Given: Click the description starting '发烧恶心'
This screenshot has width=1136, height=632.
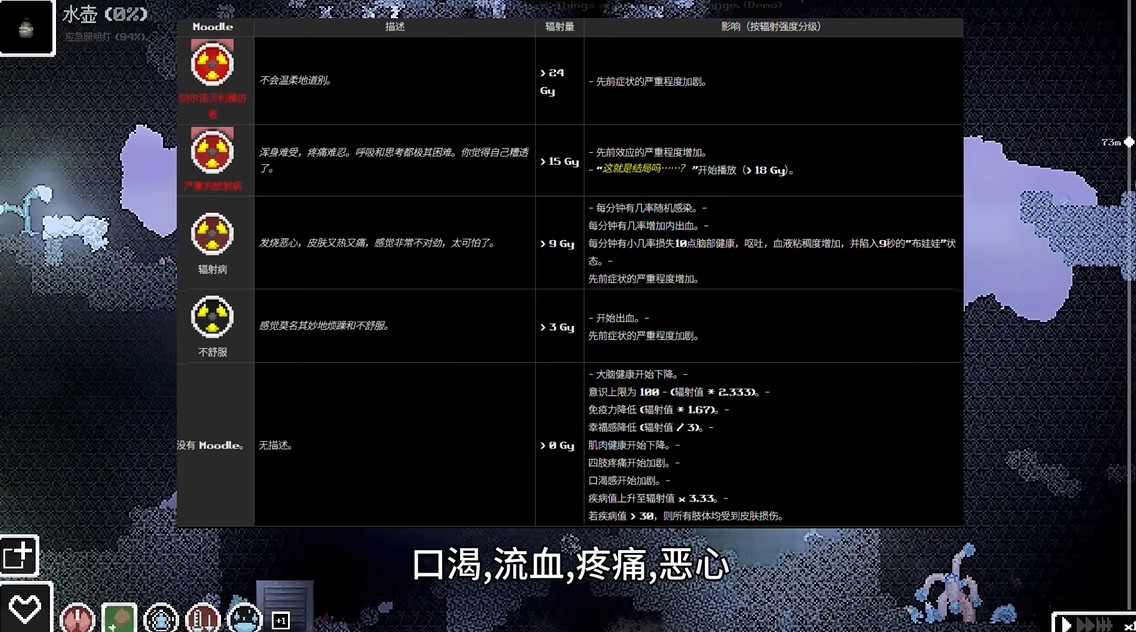Looking at the screenshot, I should pyautogui.click(x=377, y=243).
